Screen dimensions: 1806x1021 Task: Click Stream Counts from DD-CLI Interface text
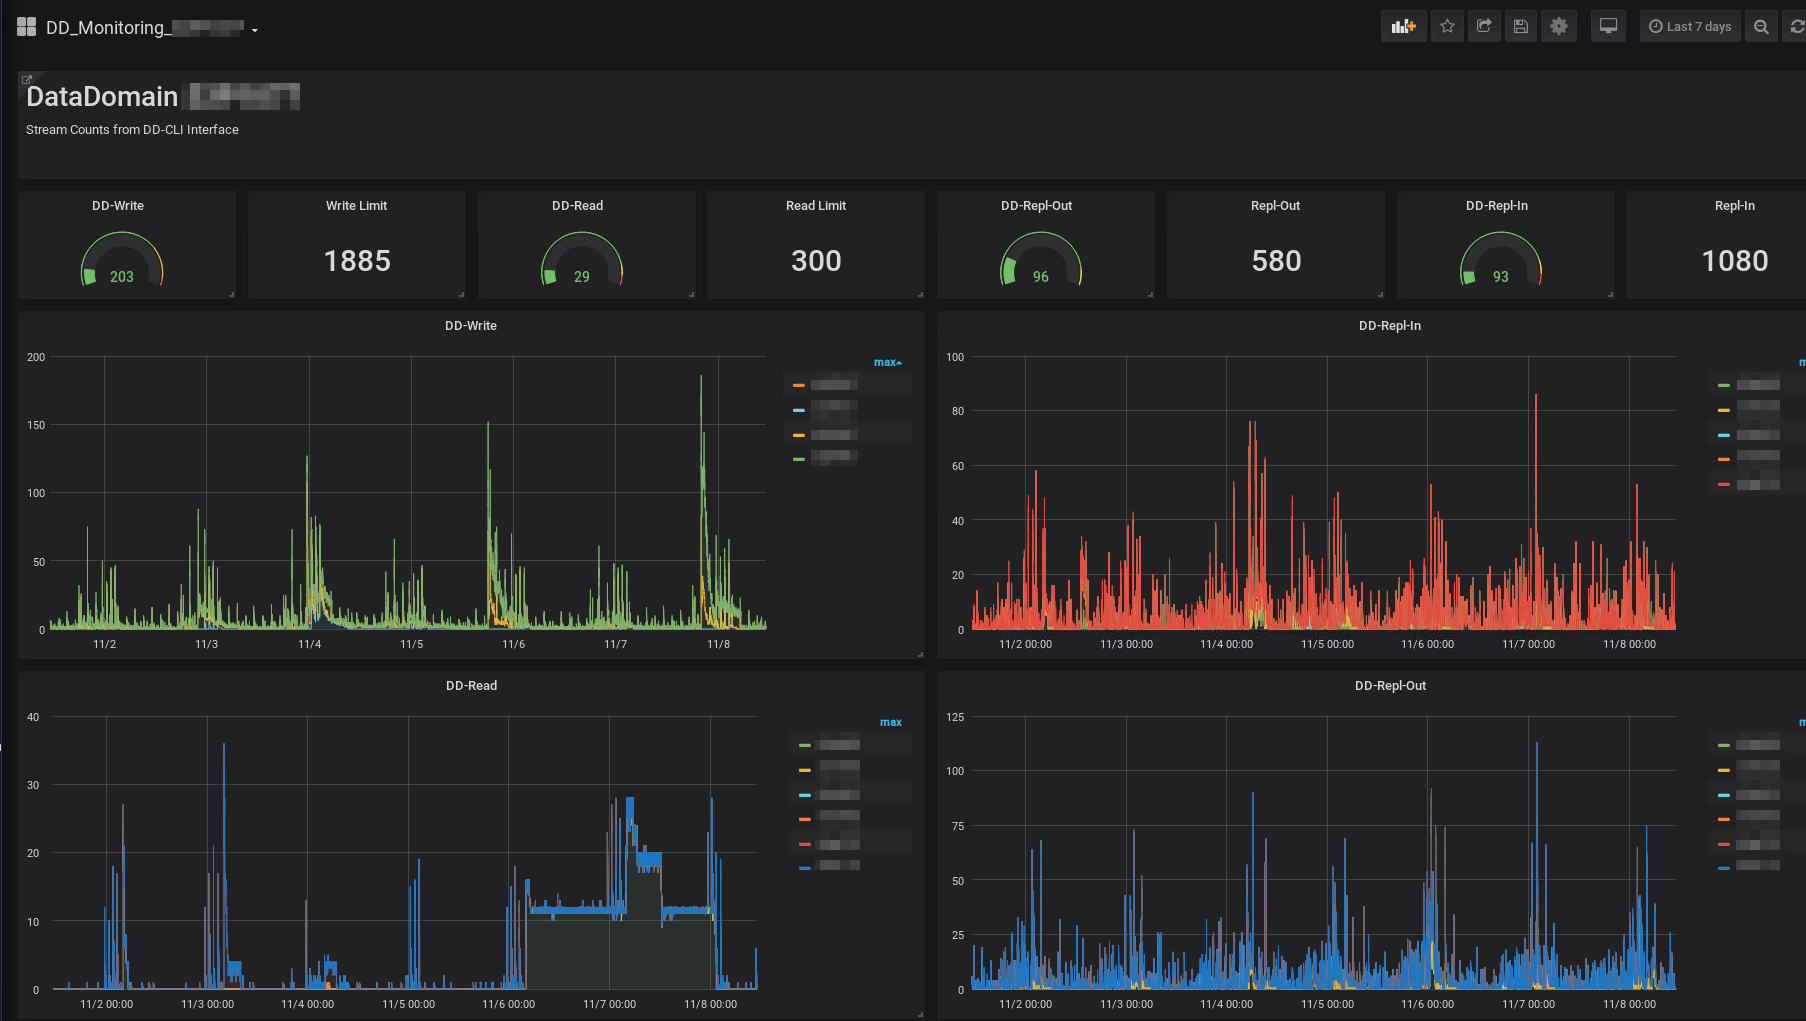tap(132, 130)
